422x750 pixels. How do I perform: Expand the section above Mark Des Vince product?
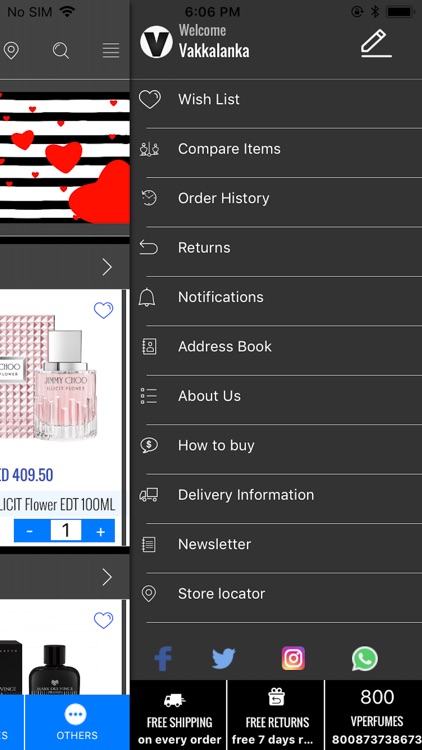pyautogui.click(x=107, y=577)
